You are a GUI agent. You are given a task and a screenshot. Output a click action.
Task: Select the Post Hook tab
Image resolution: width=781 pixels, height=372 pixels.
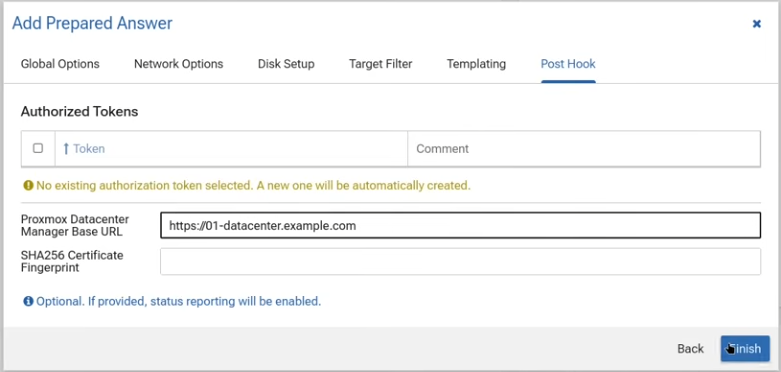(568, 64)
